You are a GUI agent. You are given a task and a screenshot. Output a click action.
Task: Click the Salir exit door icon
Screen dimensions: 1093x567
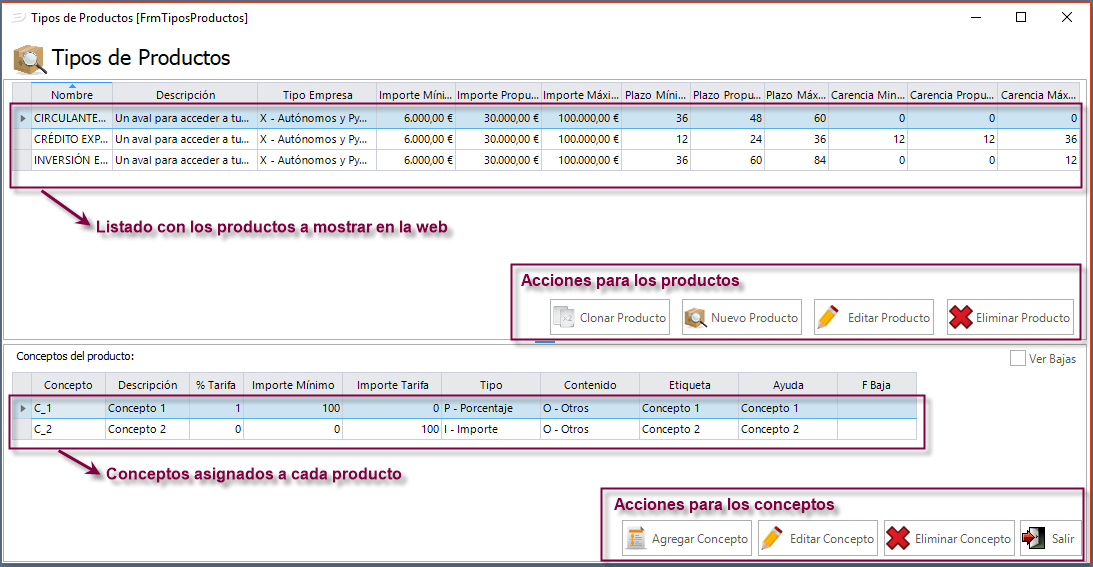pyautogui.click(x=1034, y=538)
